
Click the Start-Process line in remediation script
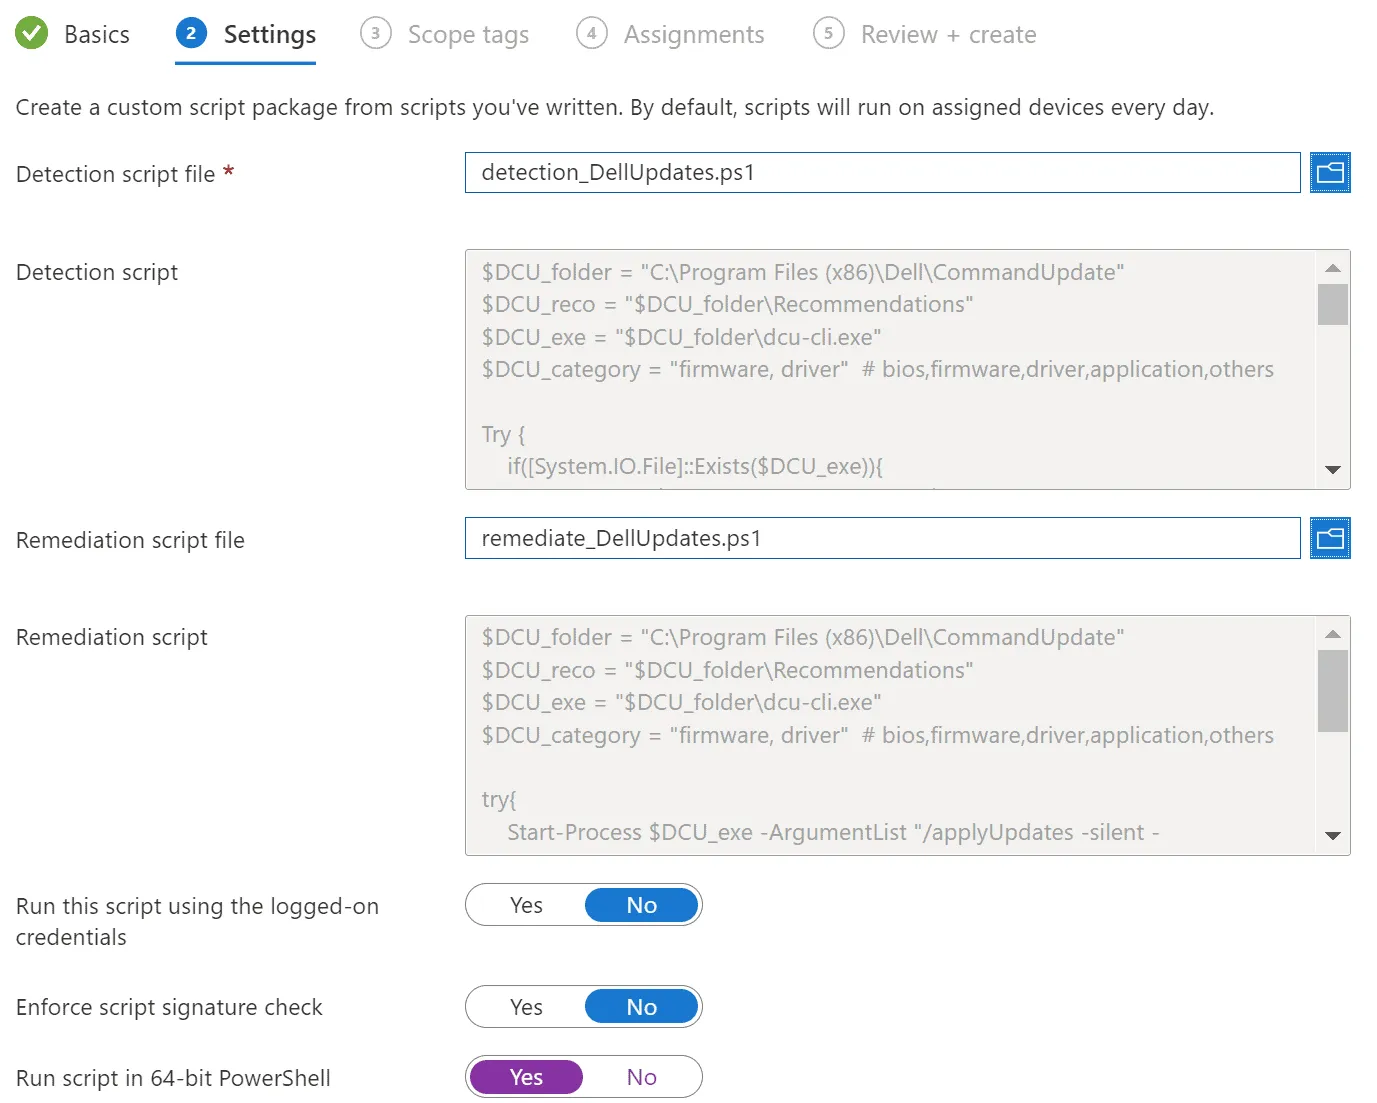[833, 832]
